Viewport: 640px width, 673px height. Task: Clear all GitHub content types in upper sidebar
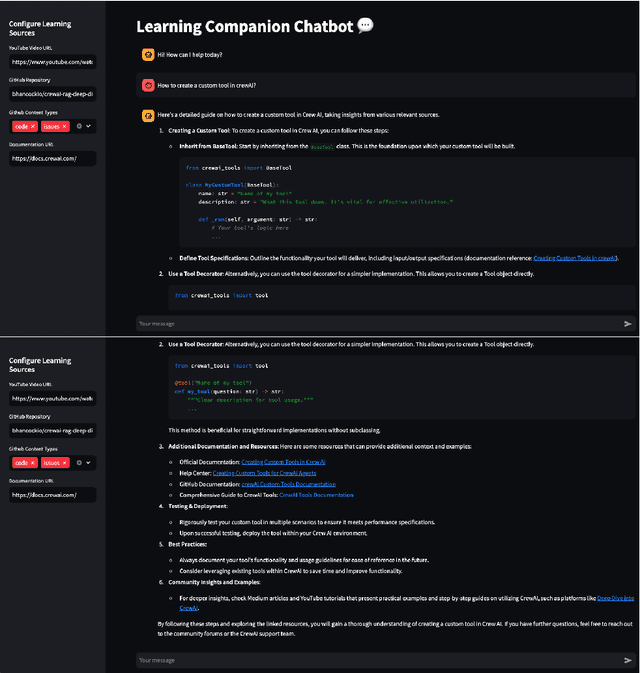81,126
